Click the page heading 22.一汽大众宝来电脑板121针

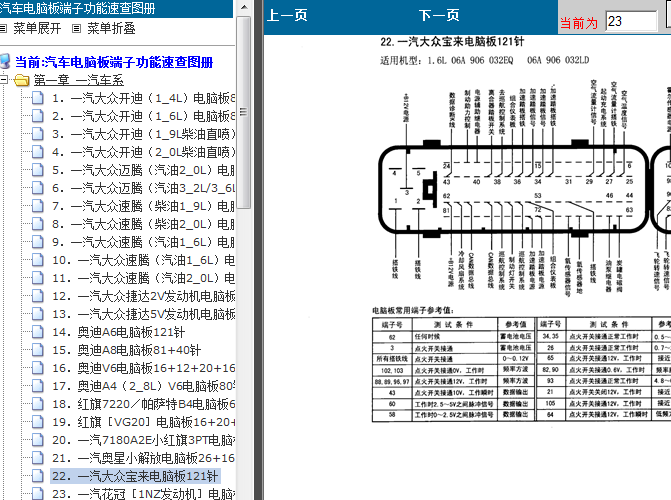click(452, 42)
